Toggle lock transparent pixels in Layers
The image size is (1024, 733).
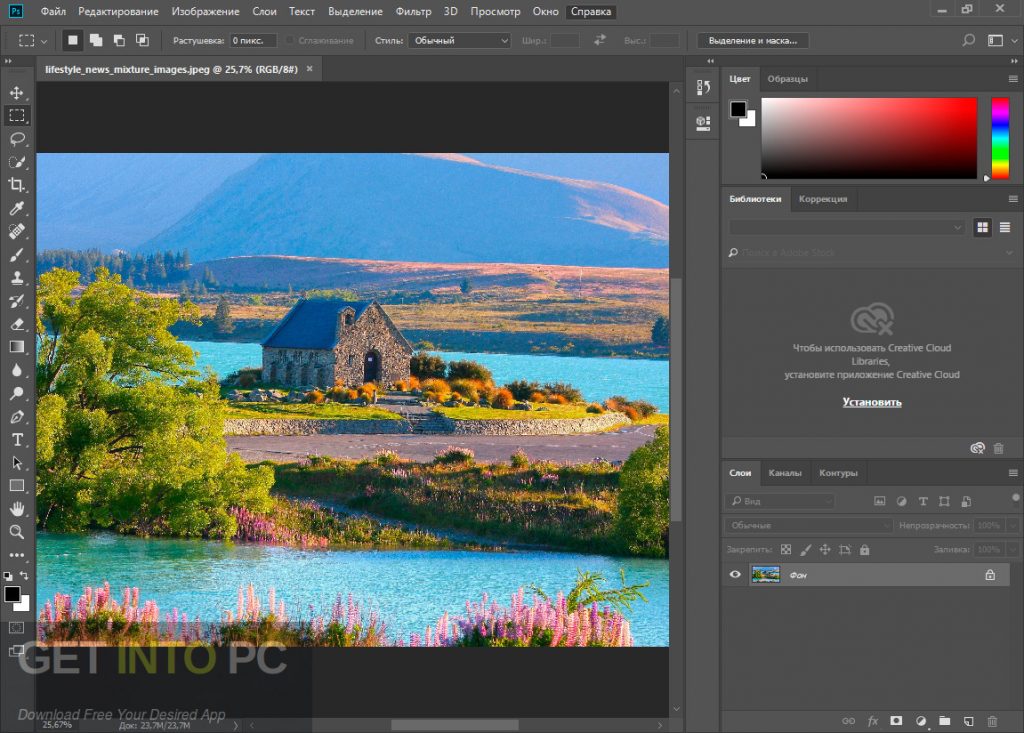point(786,550)
